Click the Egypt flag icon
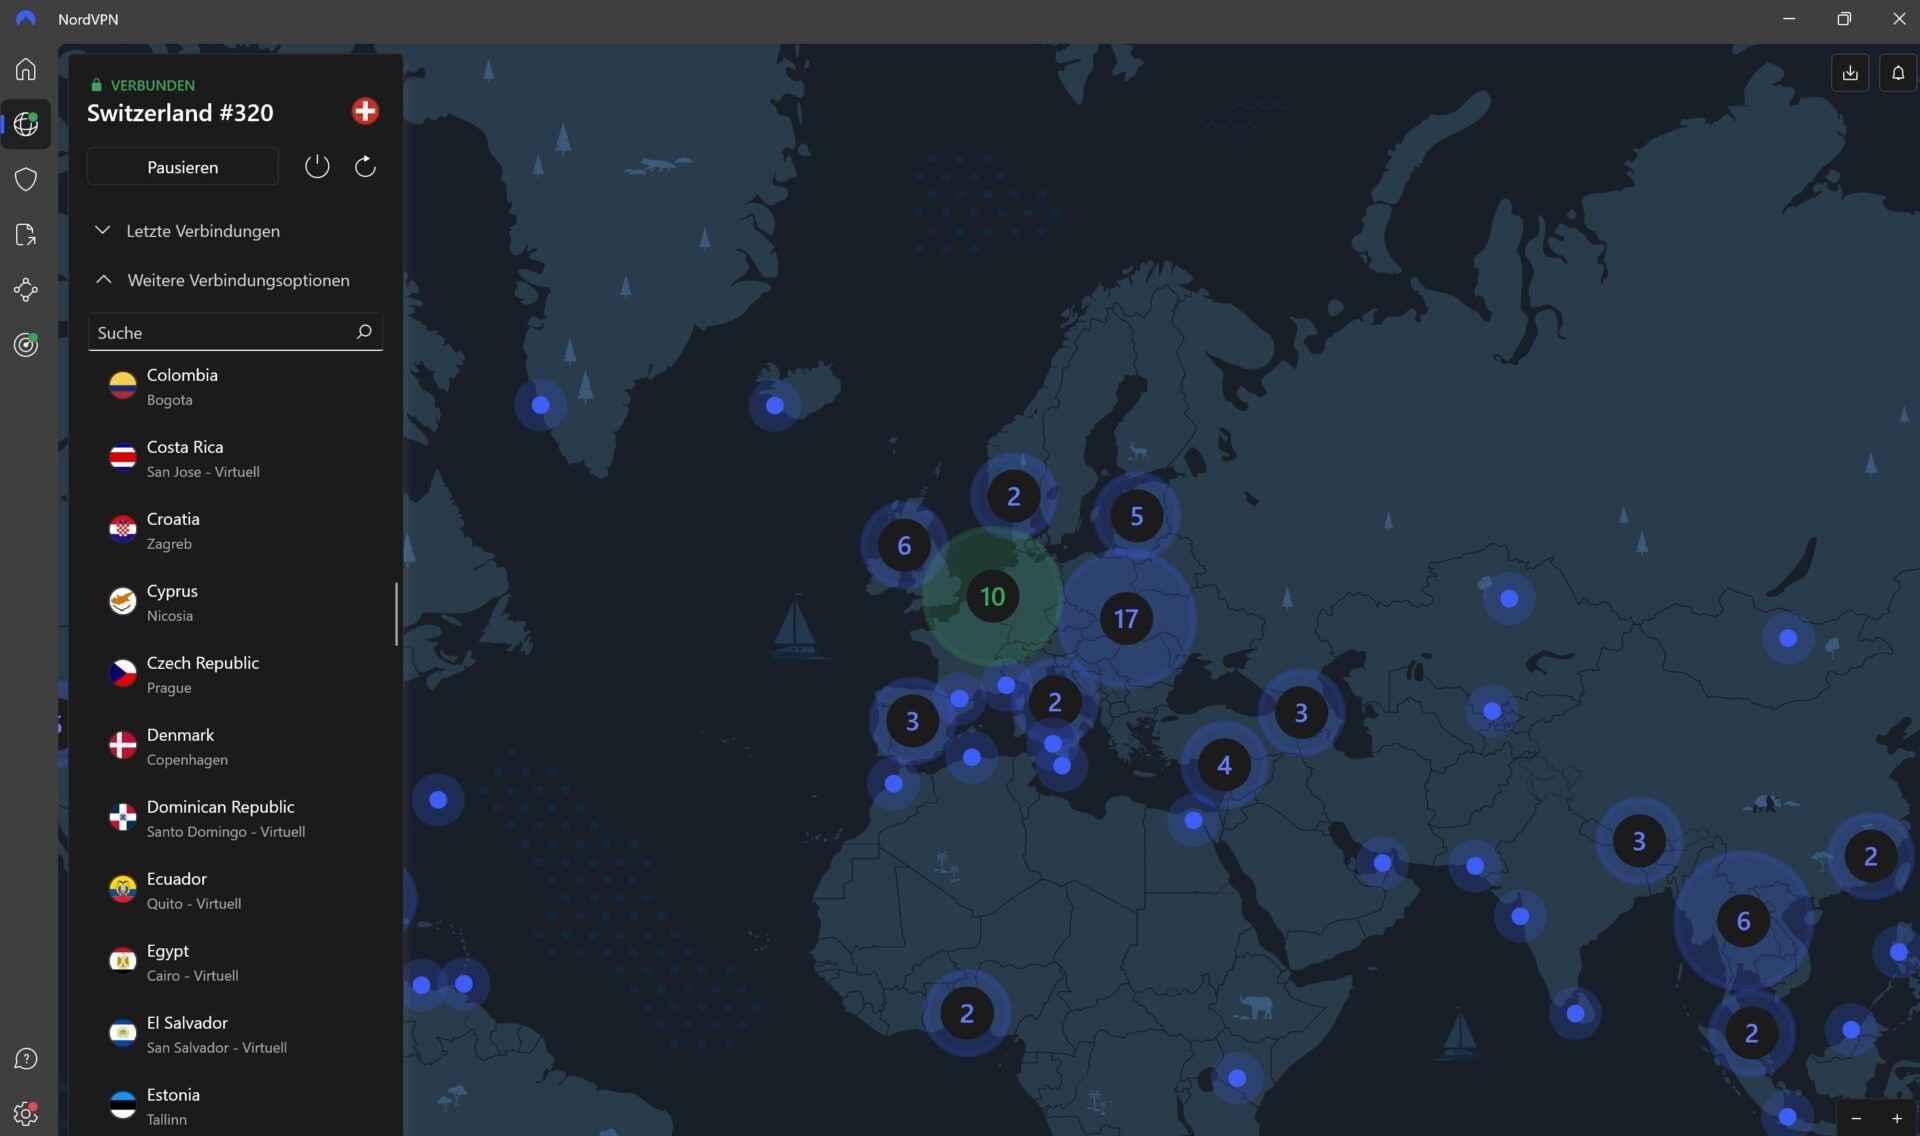Image resolution: width=1920 pixels, height=1136 pixels. (x=123, y=961)
